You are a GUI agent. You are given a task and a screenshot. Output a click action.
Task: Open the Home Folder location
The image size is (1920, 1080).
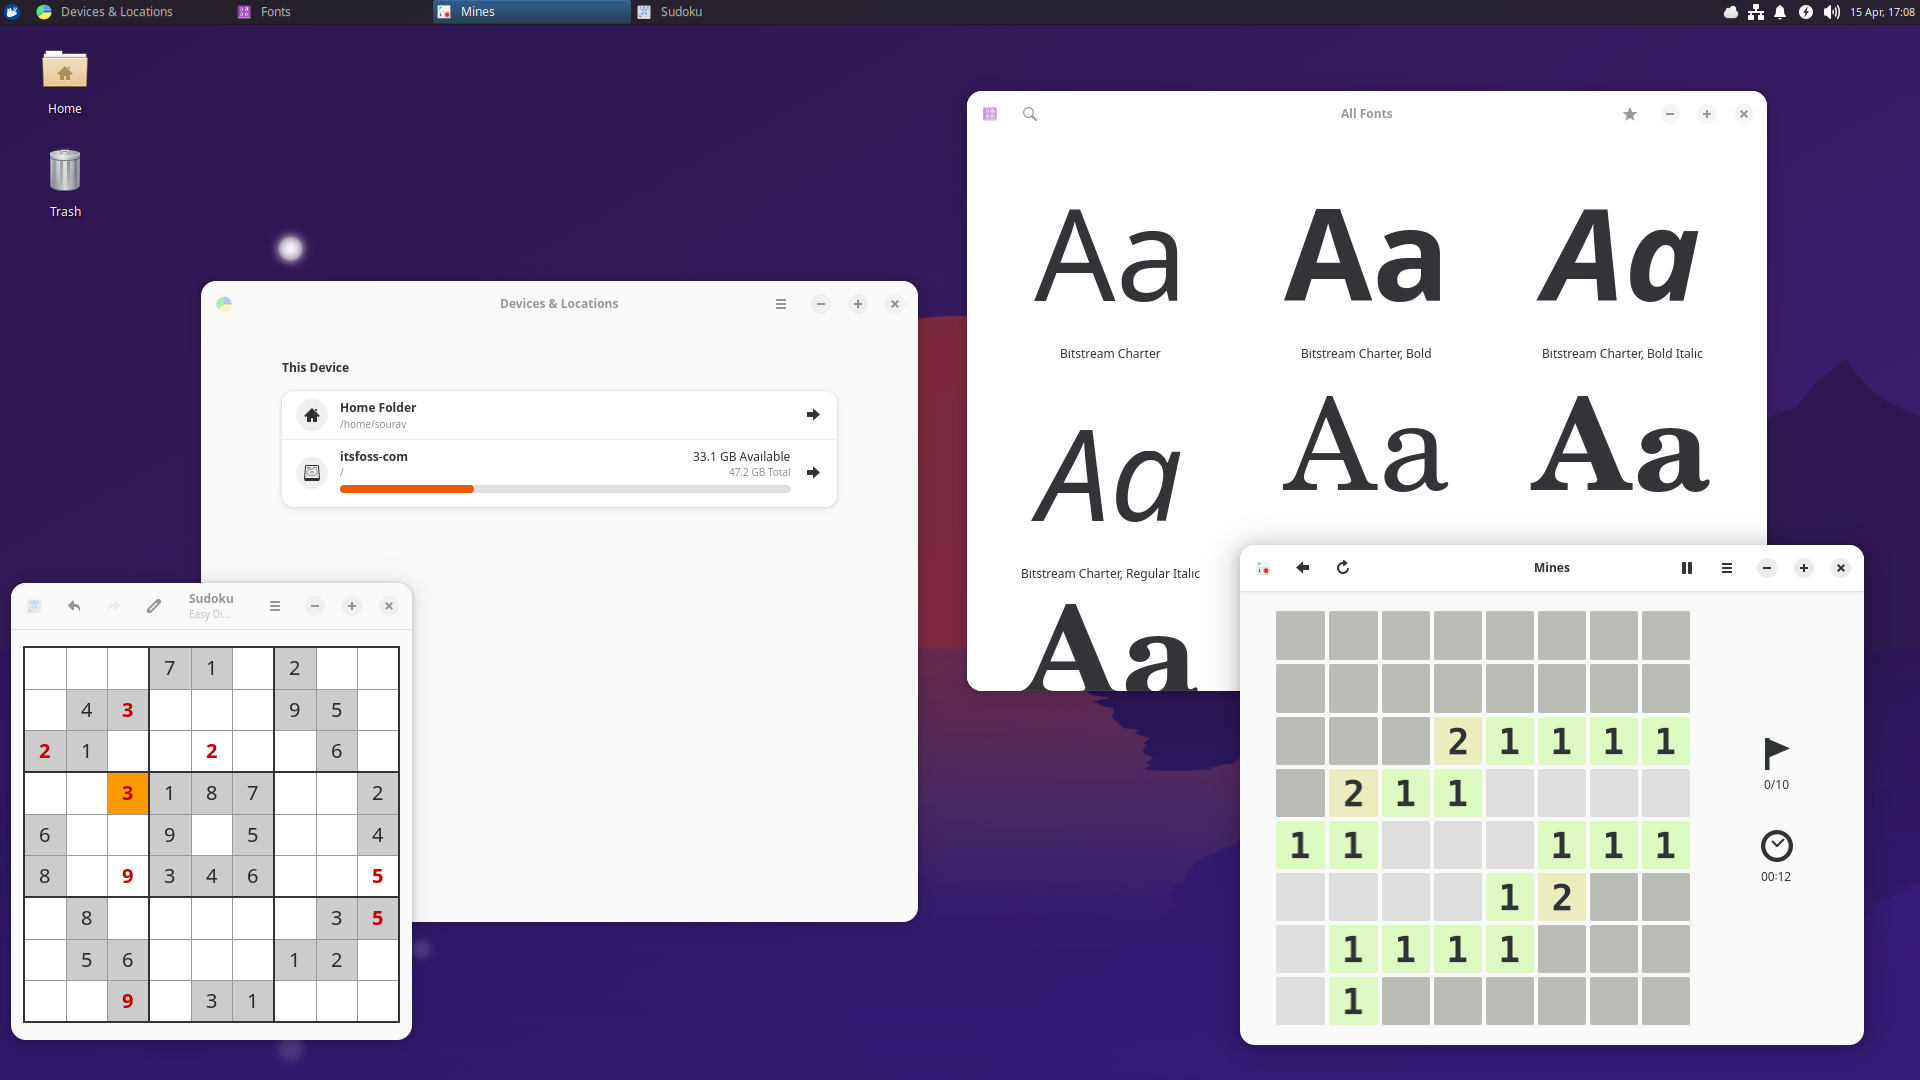560,414
